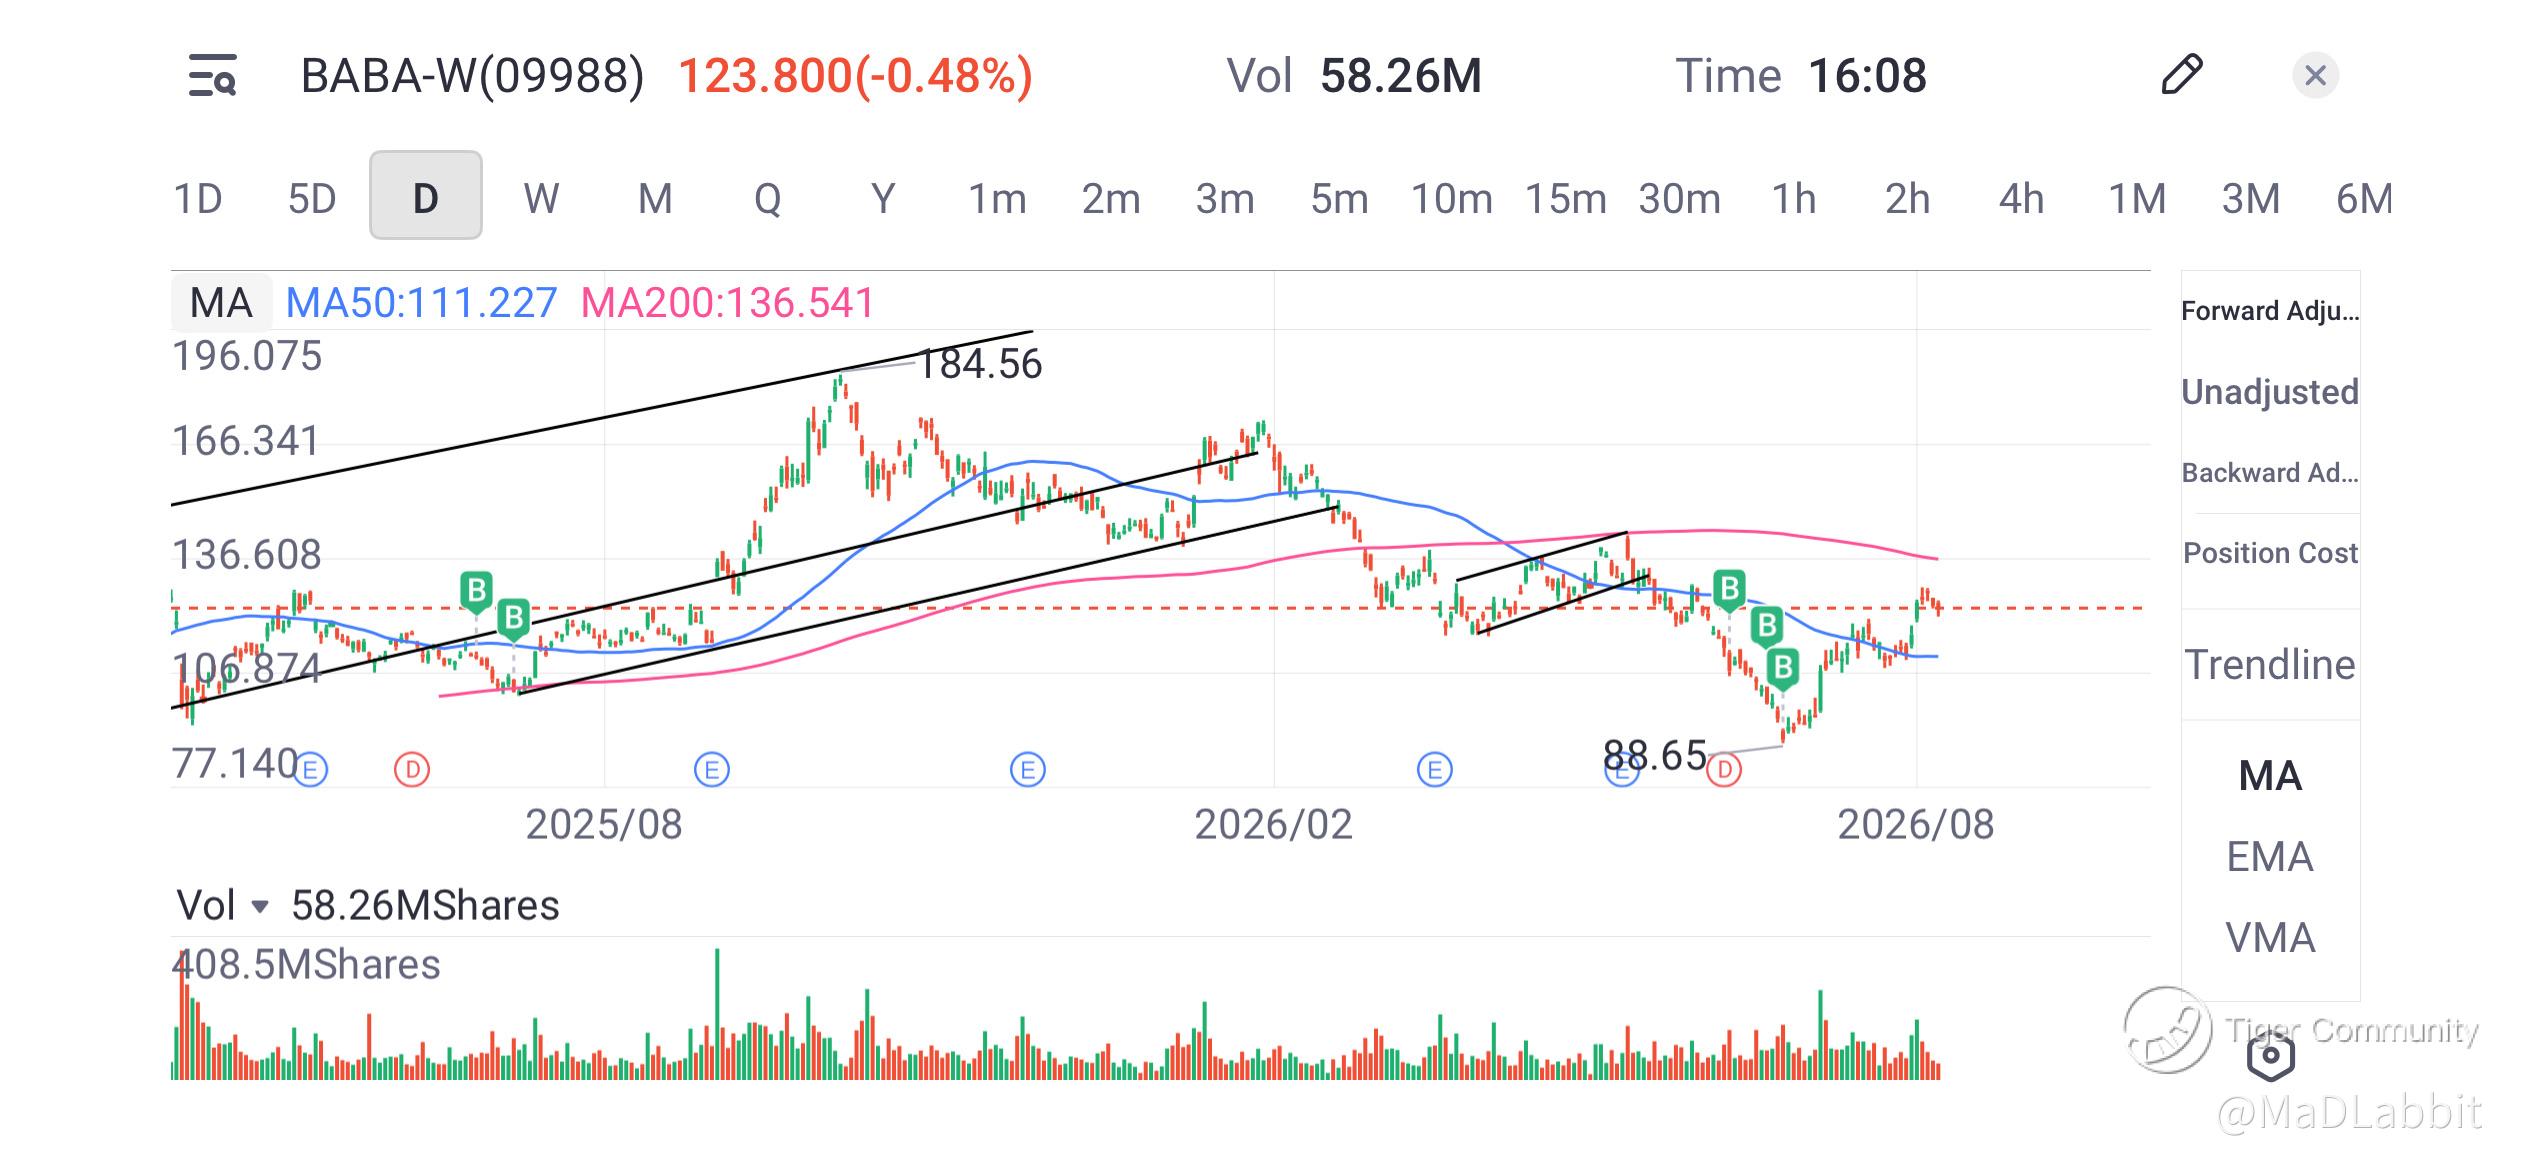Viewport: 2532px width, 1170px height.
Task: Close the chart with the X icon
Action: 2315,75
